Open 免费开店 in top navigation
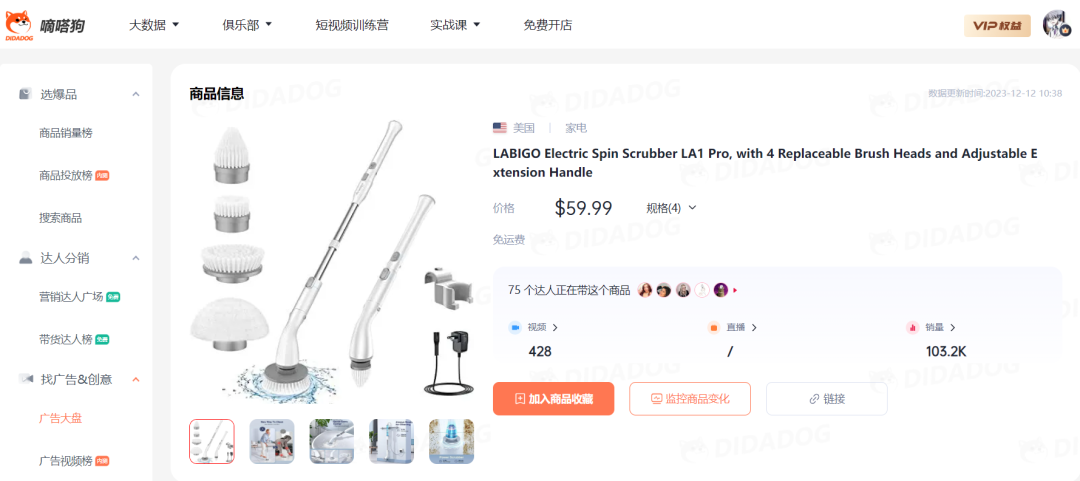Screen dimensions: 1080x481 (x=548, y=25)
